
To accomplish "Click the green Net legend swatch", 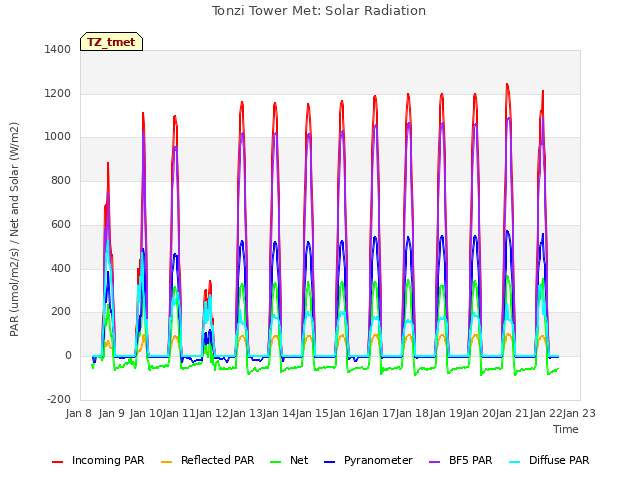I will point(276,462).
